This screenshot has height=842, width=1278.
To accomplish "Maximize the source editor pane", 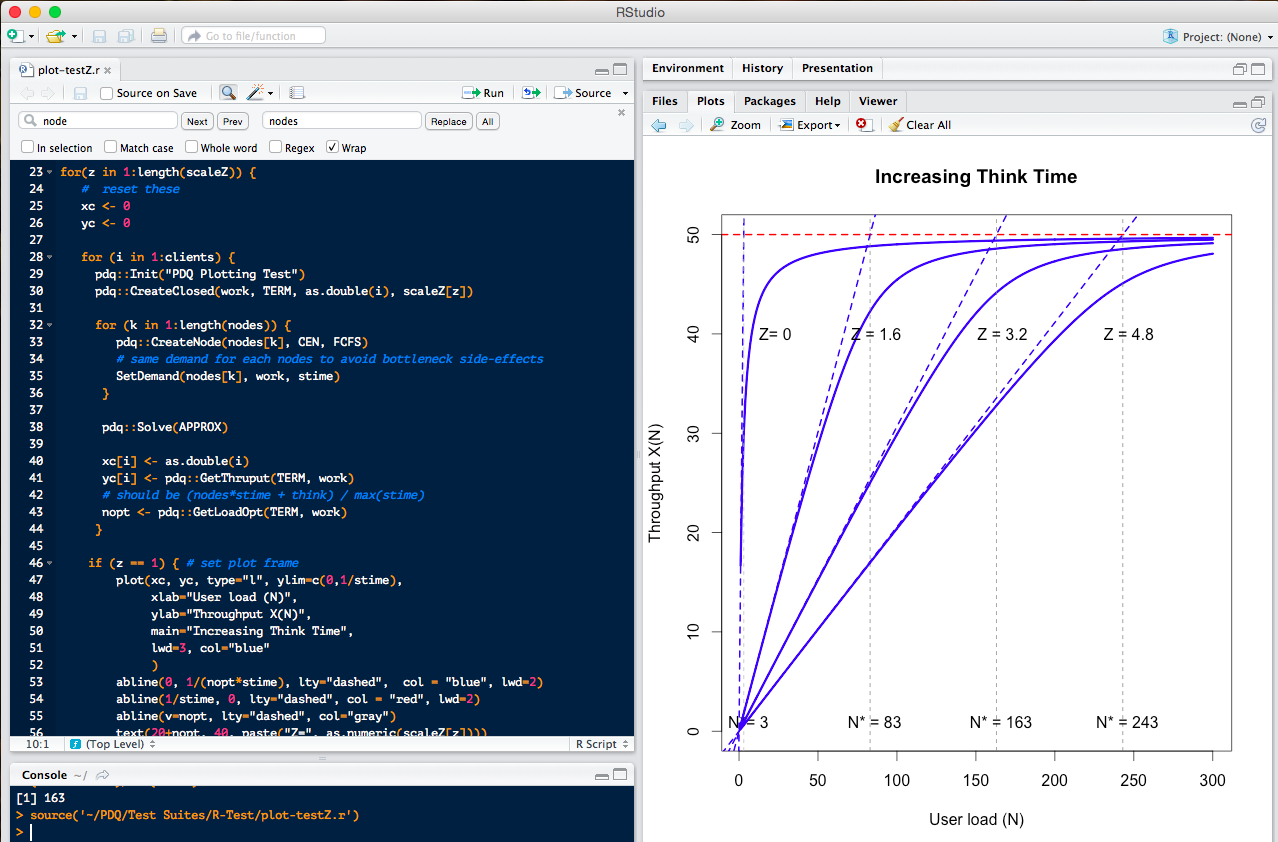I will coord(620,71).
